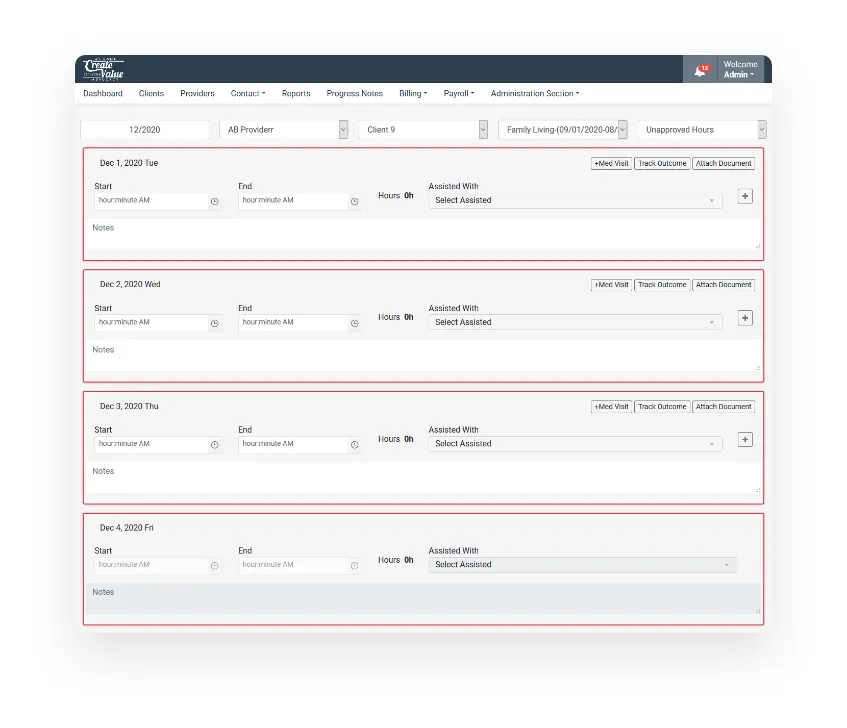
Task: Add entry with plus button on Dec 3
Action: pyautogui.click(x=745, y=440)
